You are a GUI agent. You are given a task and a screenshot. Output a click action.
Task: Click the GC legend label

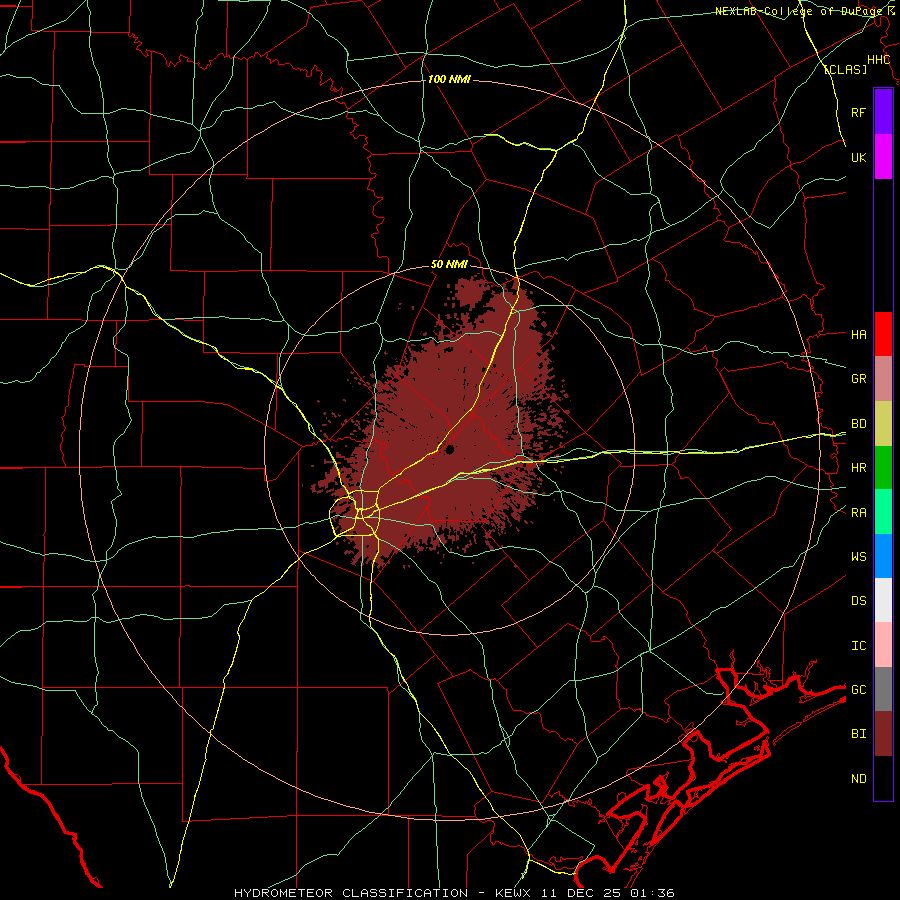[x=858, y=689]
